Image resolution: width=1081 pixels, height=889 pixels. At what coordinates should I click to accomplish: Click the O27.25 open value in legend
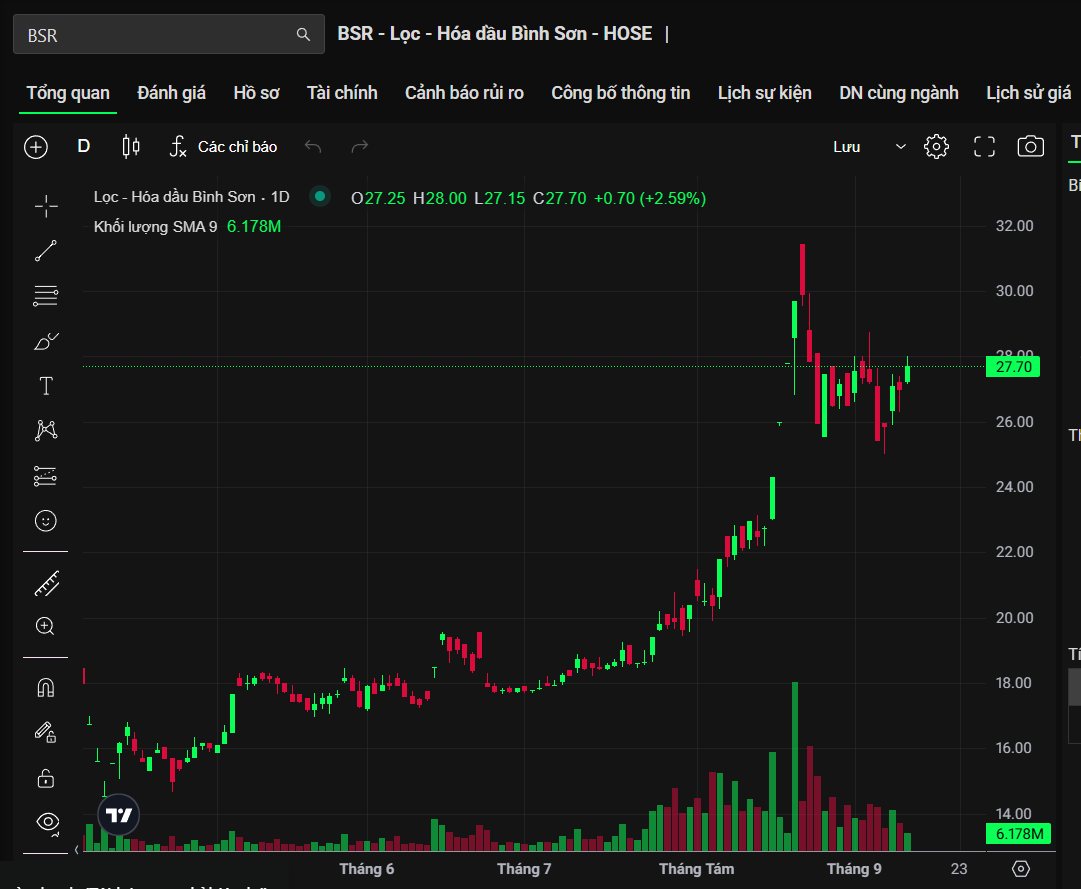click(378, 198)
